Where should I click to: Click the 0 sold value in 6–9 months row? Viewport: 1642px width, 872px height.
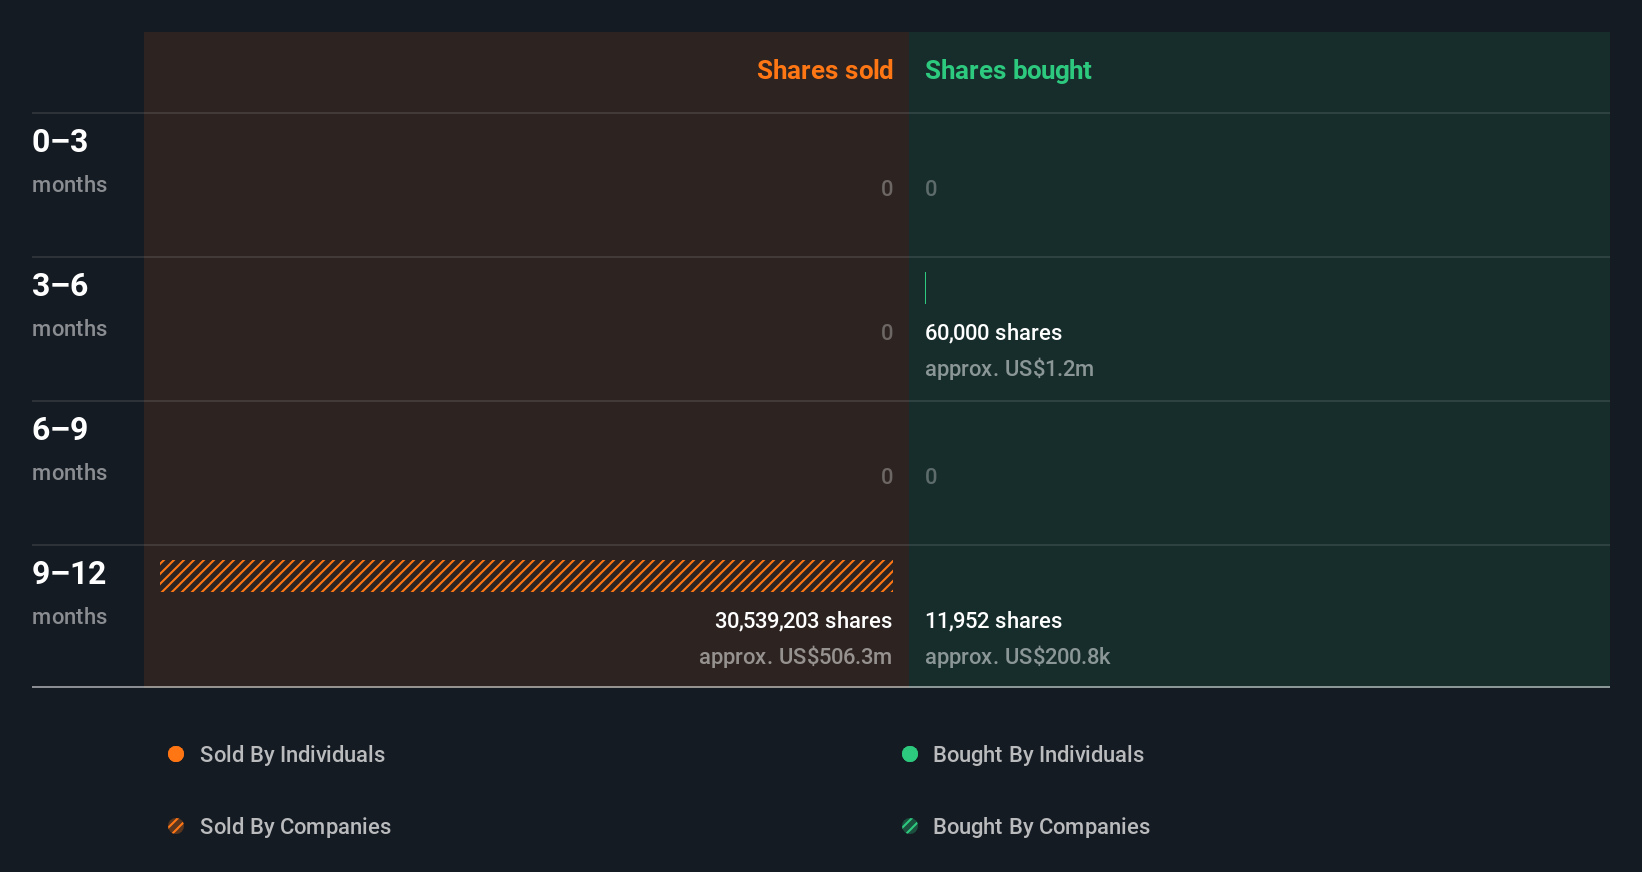(887, 476)
